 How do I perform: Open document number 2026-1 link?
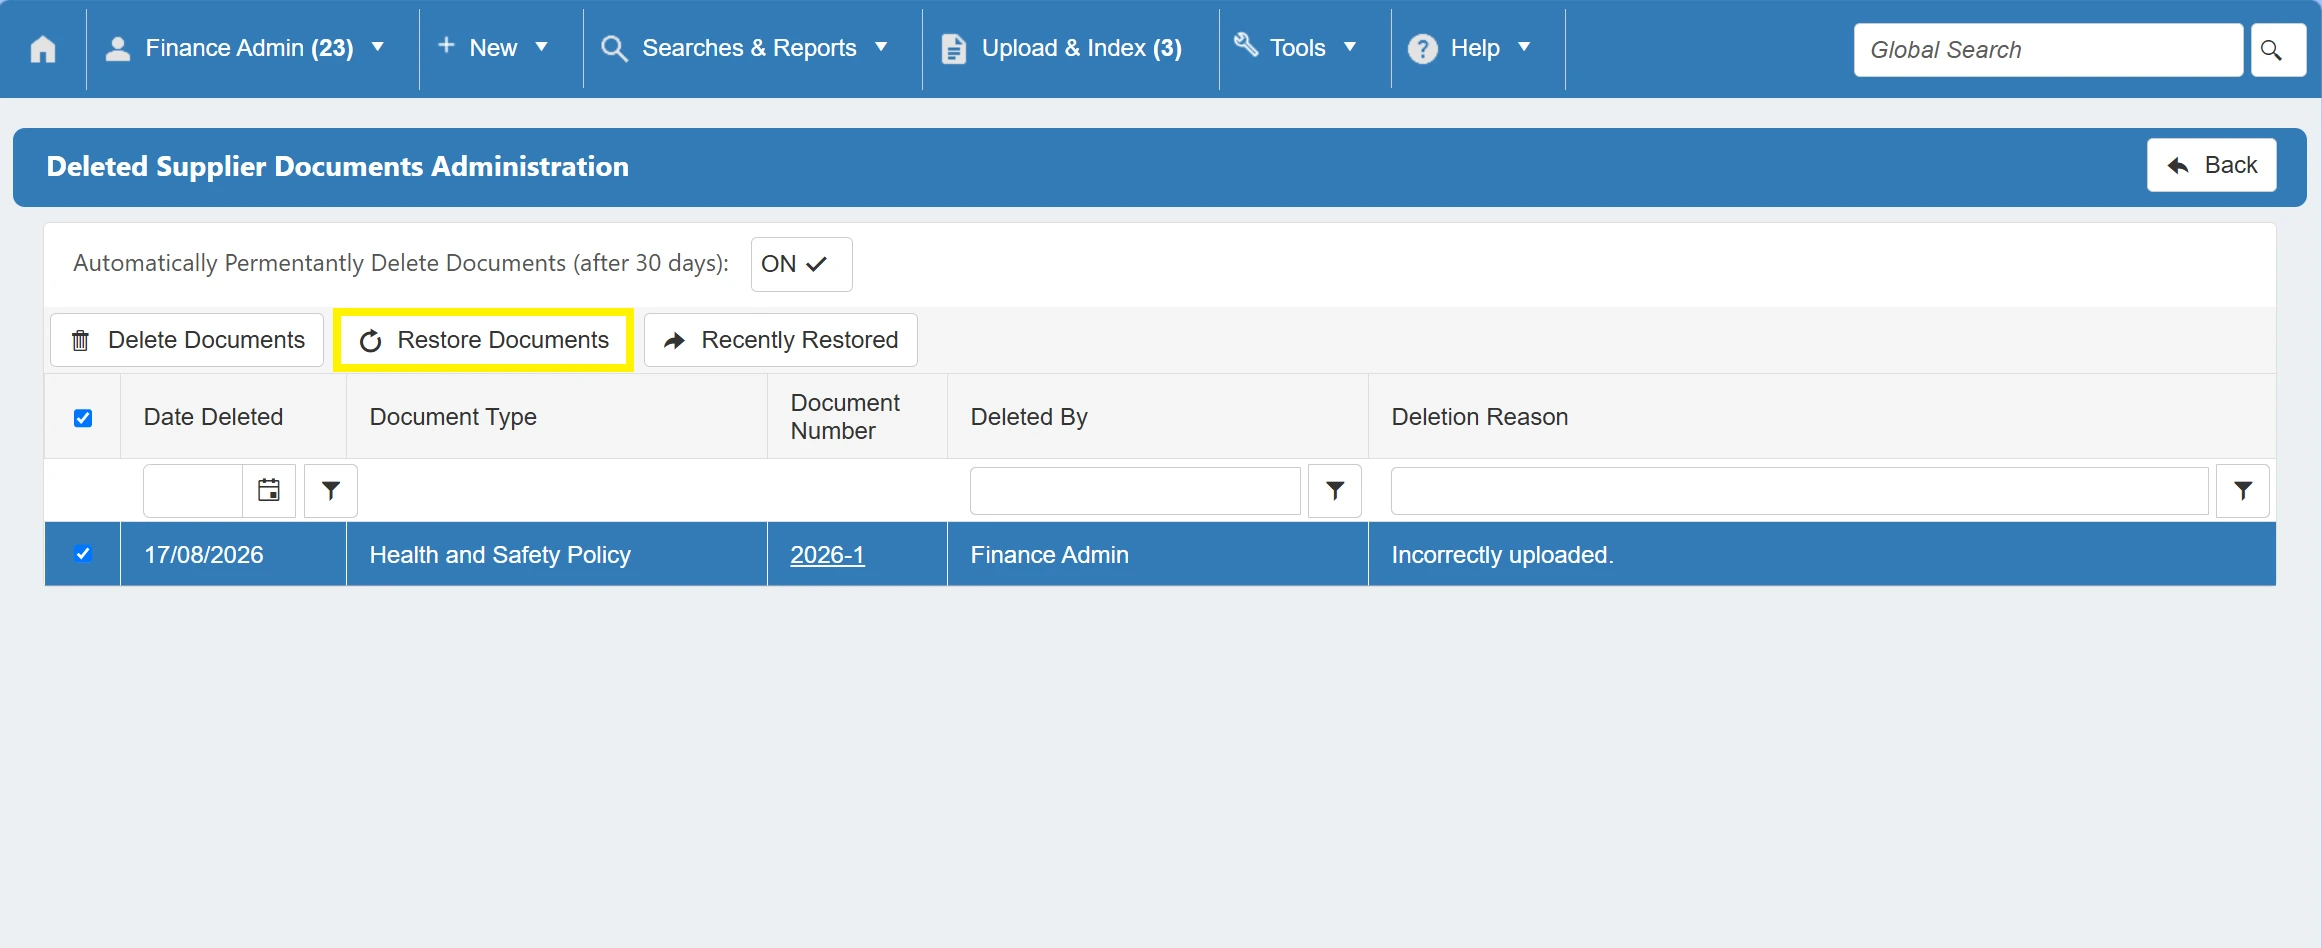pyautogui.click(x=827, y=555)
